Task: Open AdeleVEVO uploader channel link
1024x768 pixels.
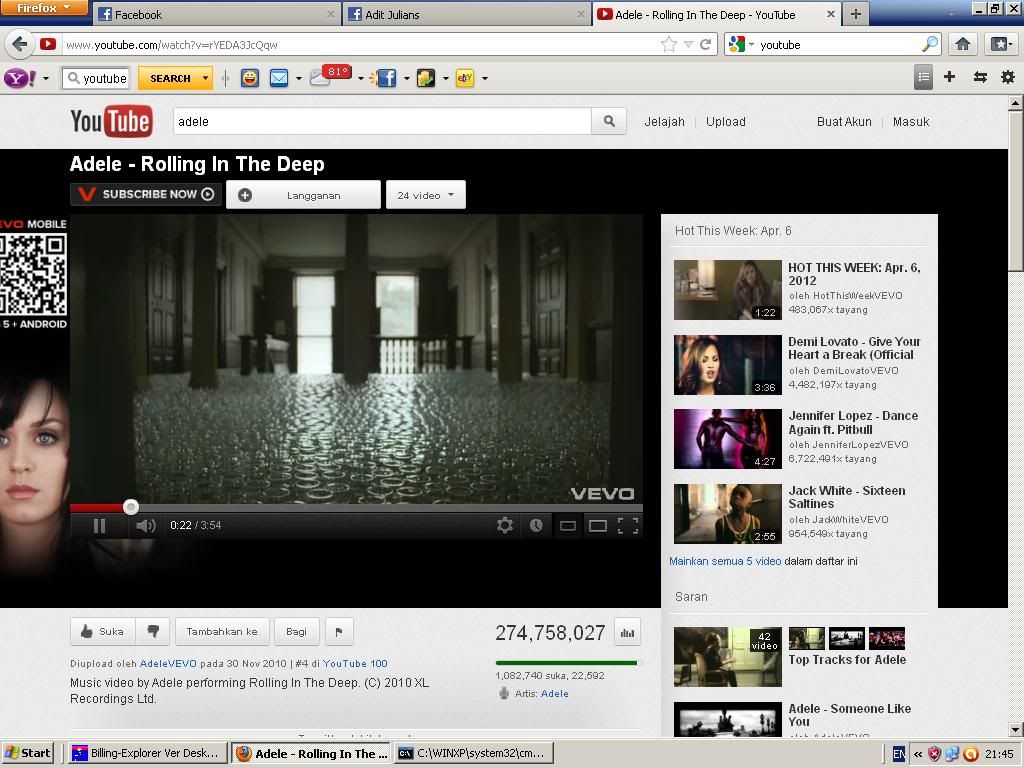Action: [168, 664]
